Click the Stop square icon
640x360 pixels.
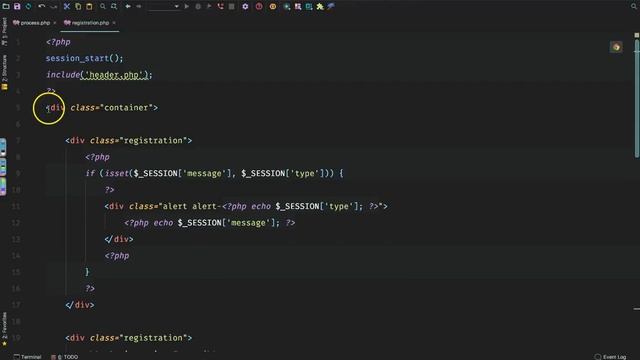click(x=231, y=7)
